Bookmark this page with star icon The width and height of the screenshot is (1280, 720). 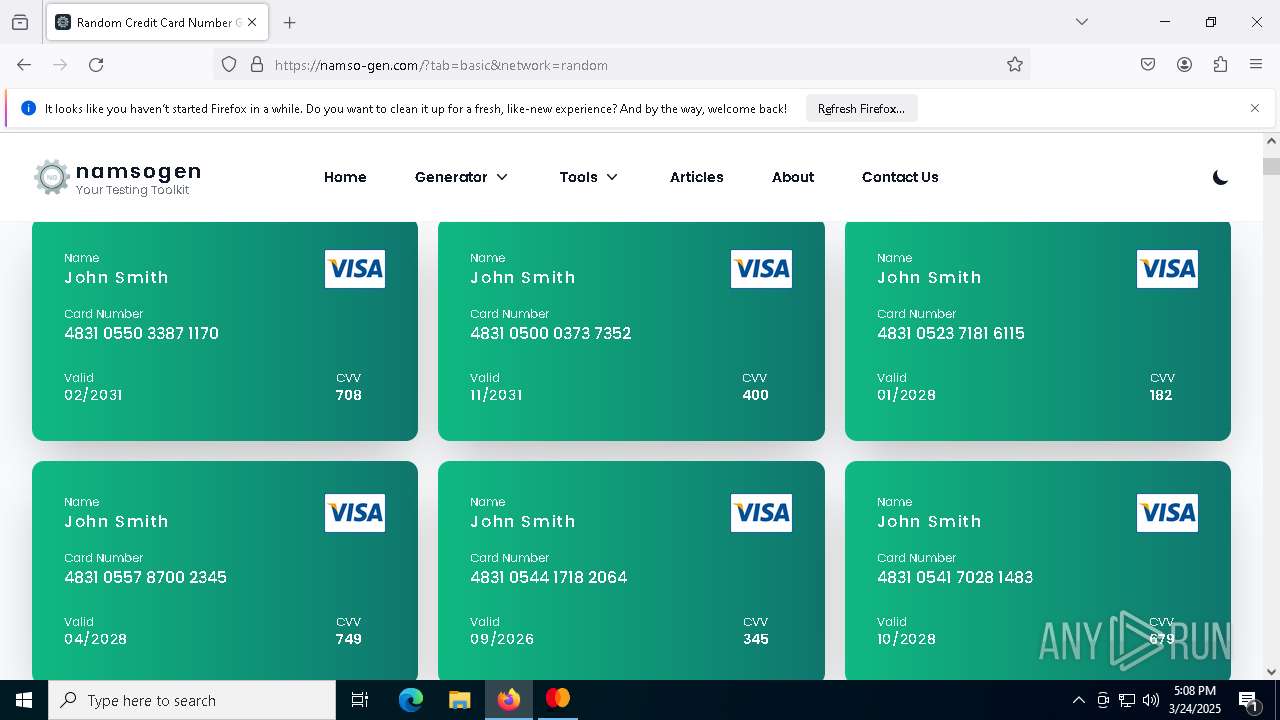coord(1015,65)
